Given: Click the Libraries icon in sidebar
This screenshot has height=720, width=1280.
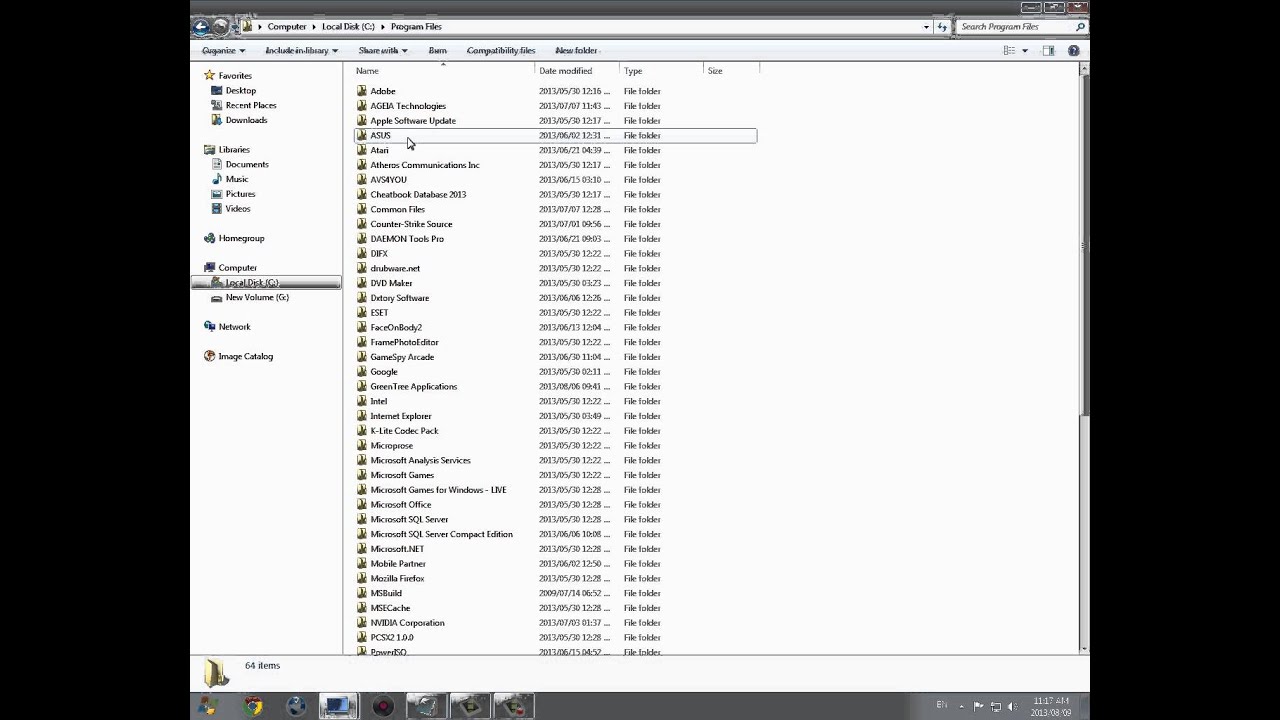Looking at the screenshot, I should pos(209,149).
